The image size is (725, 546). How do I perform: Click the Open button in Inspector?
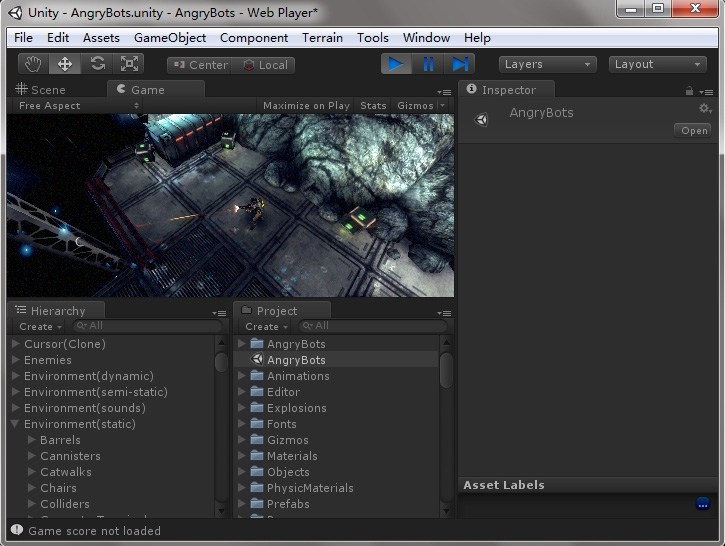[x=693, y=131]
